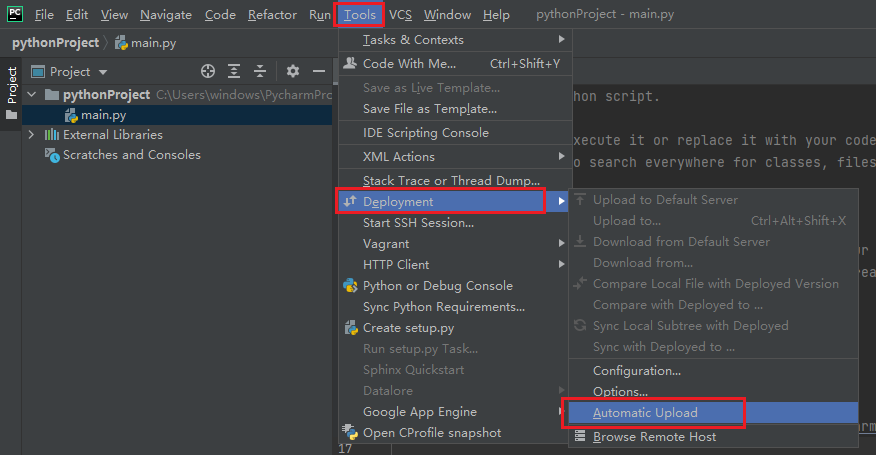
Task: Open Deployment Options
Action: (x=713, y=391)
